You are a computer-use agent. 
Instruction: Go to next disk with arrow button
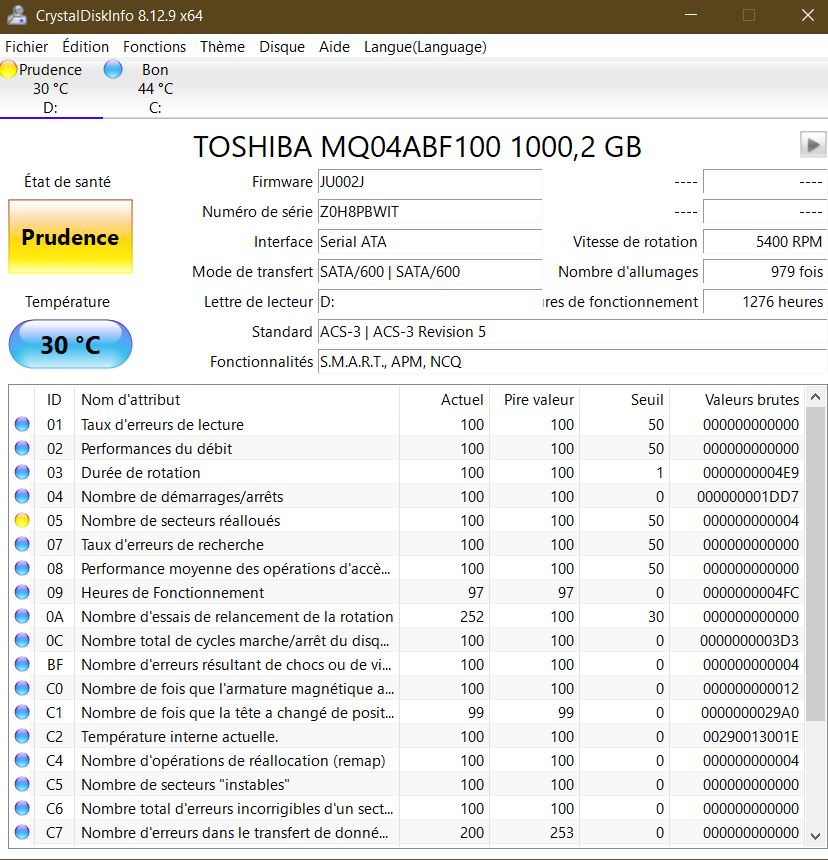pyautogui.click(x=813, y=145)
